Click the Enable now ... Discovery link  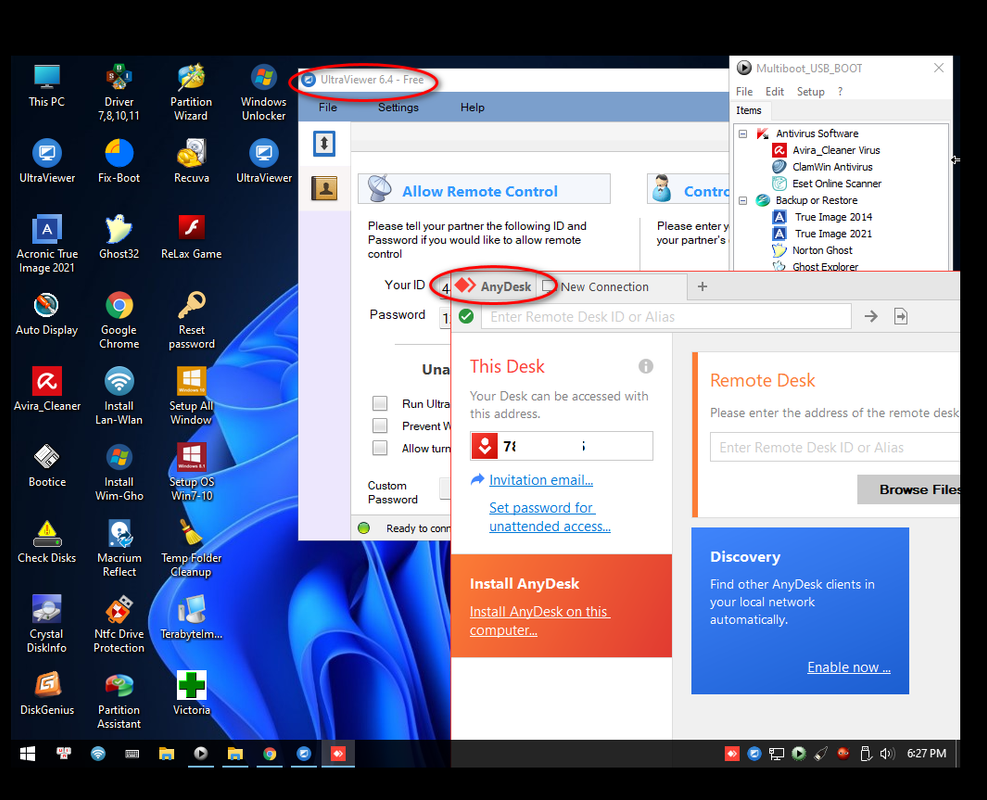click(x=849, y=667)
